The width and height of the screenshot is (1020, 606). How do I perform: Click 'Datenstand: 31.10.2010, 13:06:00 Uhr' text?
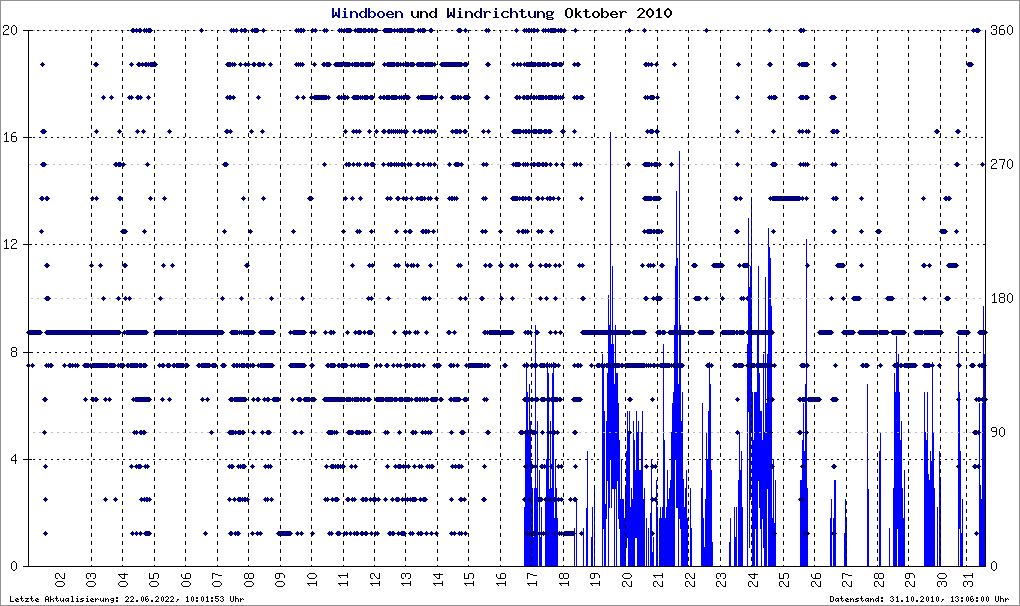[x=919, y=599]
